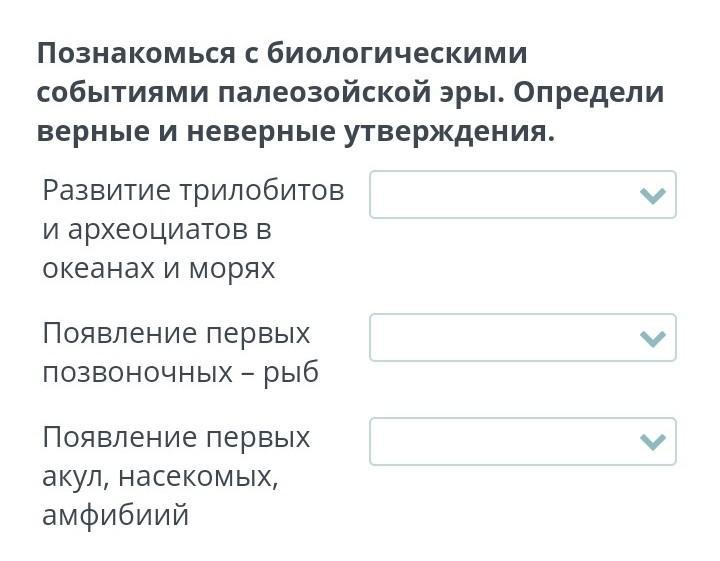Image resolution: width=720 pixels, height=561 pixels.
Task: Click the phrase "океанах и морях"
Action: click(x=158, y=269)
